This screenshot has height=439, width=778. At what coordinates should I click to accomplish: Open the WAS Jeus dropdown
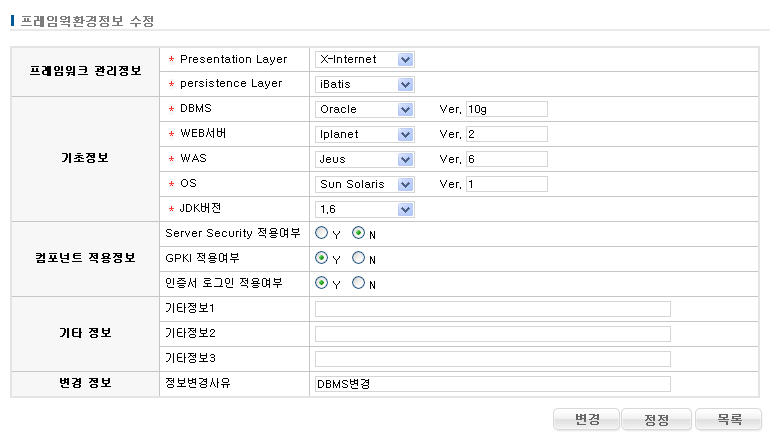point(364,159)
